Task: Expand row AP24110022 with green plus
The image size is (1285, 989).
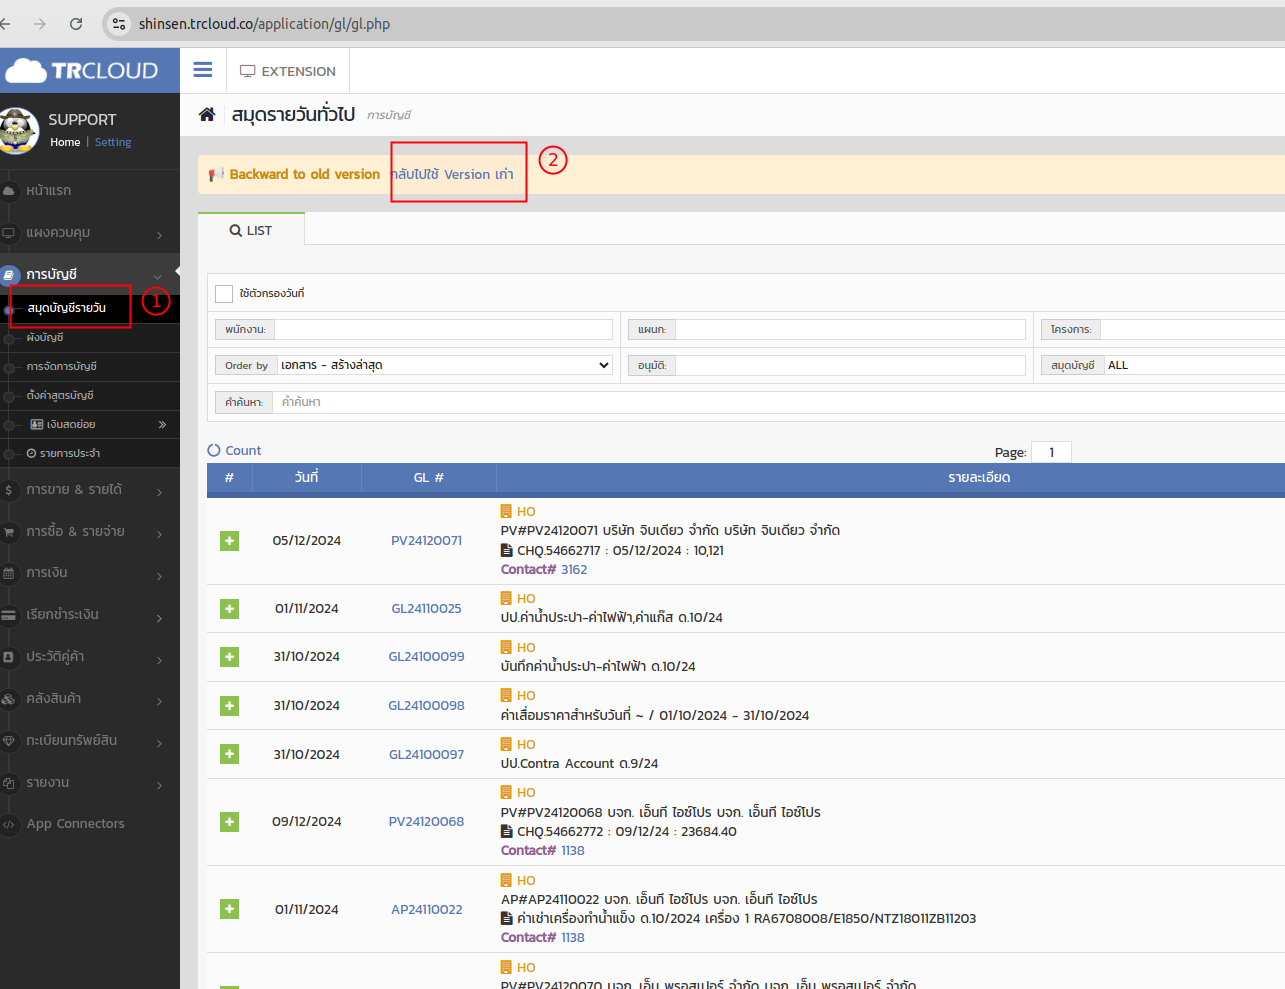Action: point(230,909)
